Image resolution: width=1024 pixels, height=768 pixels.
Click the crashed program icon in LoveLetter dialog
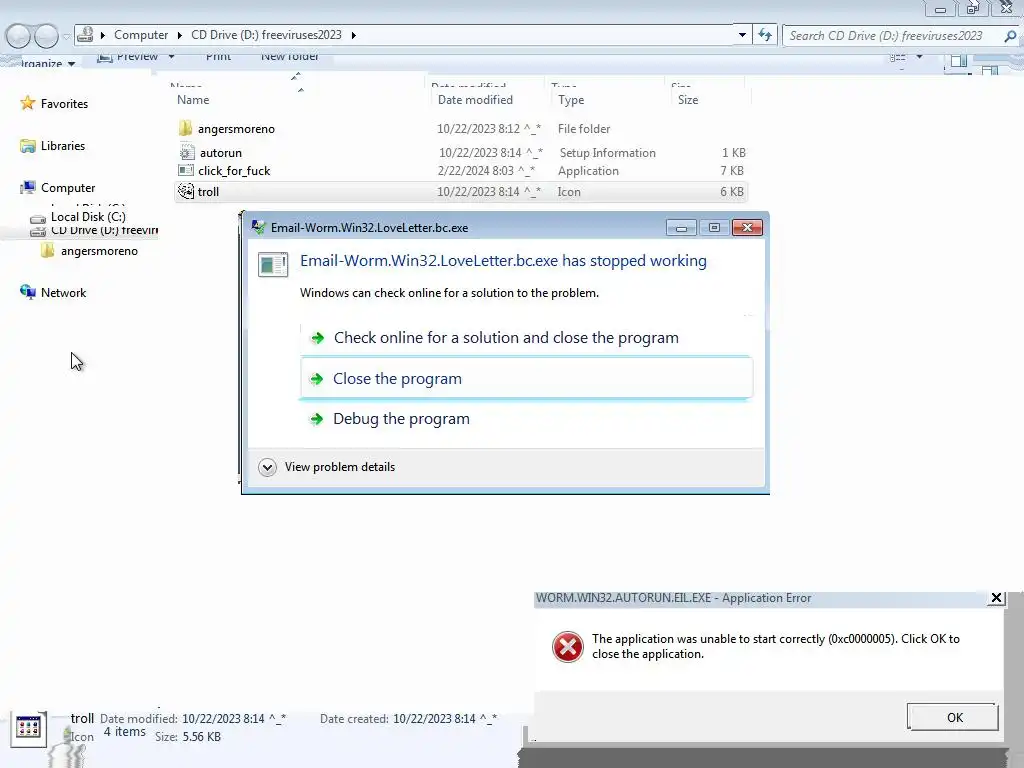(273, 264)
